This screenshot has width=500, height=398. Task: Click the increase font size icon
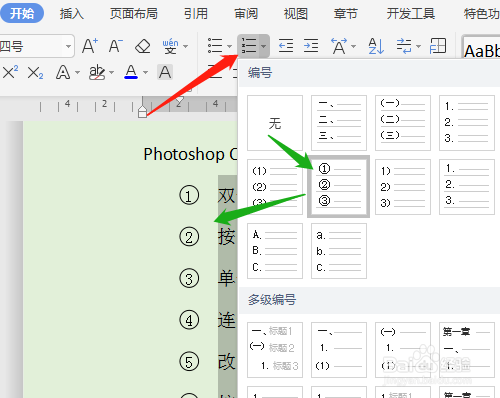coord(90,46)
